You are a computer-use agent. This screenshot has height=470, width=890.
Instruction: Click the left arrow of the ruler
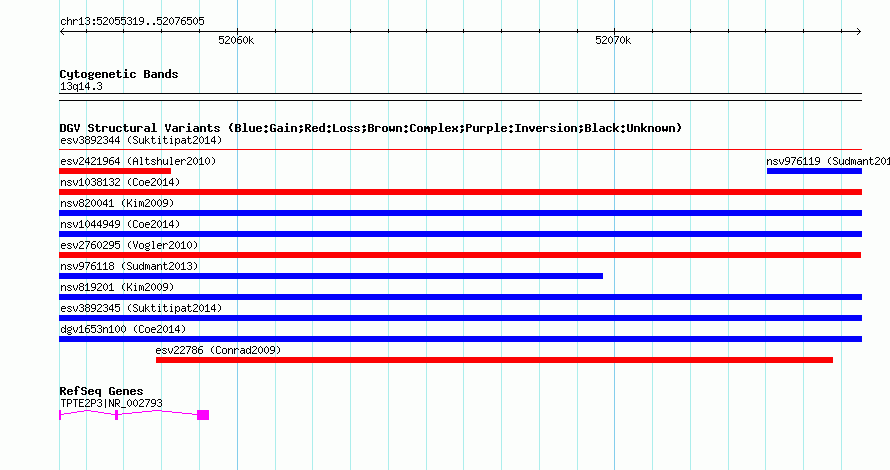coord(63,31)
